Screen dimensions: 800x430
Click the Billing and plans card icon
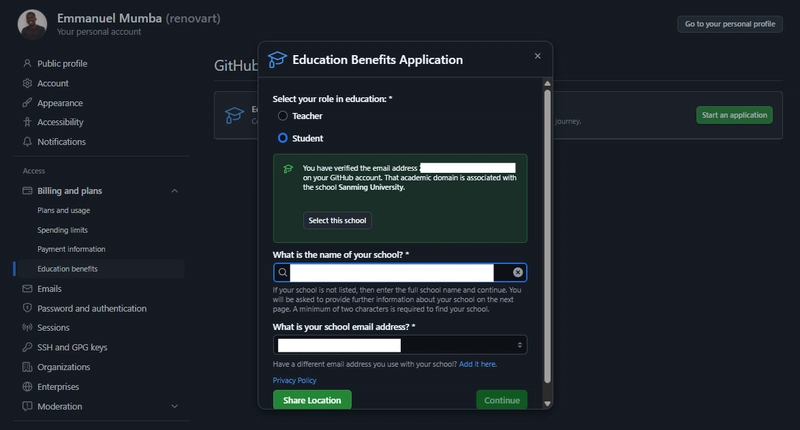(27, 191)
